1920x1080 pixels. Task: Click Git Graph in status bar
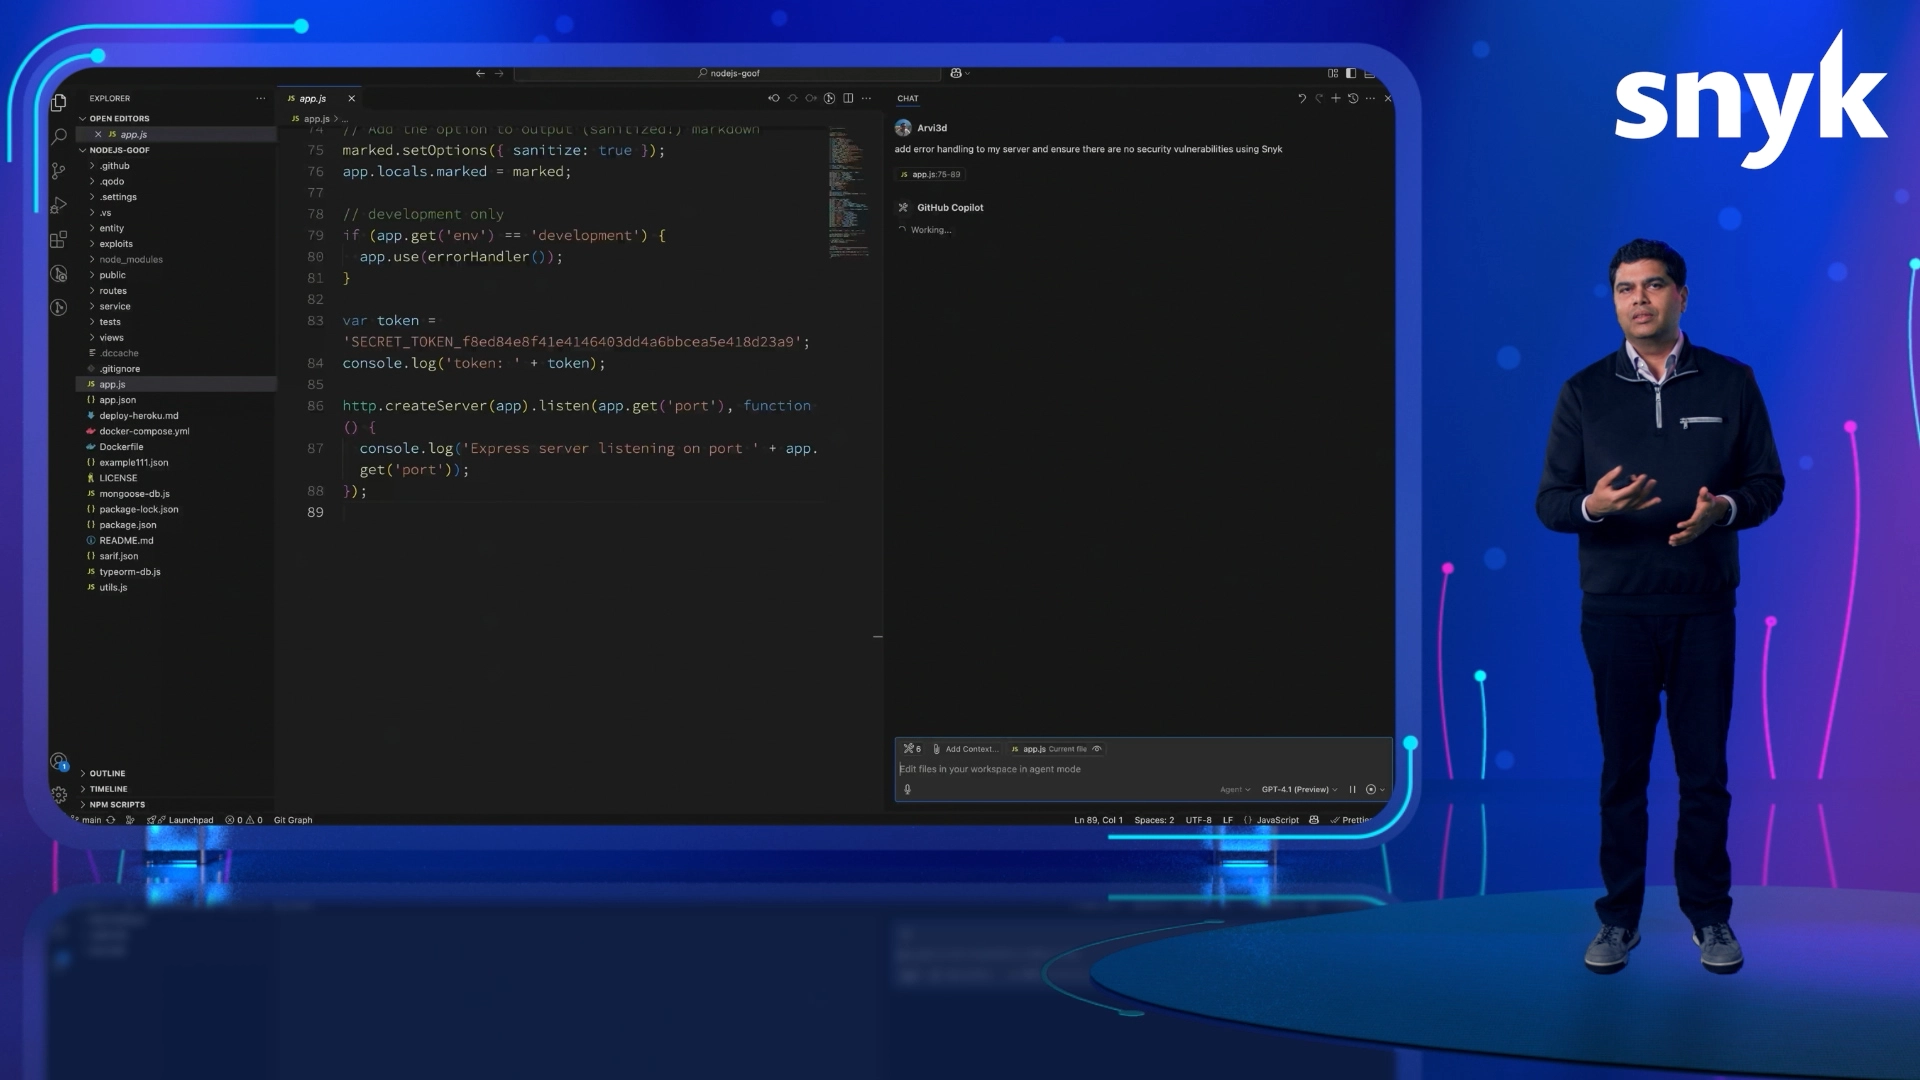293,820
